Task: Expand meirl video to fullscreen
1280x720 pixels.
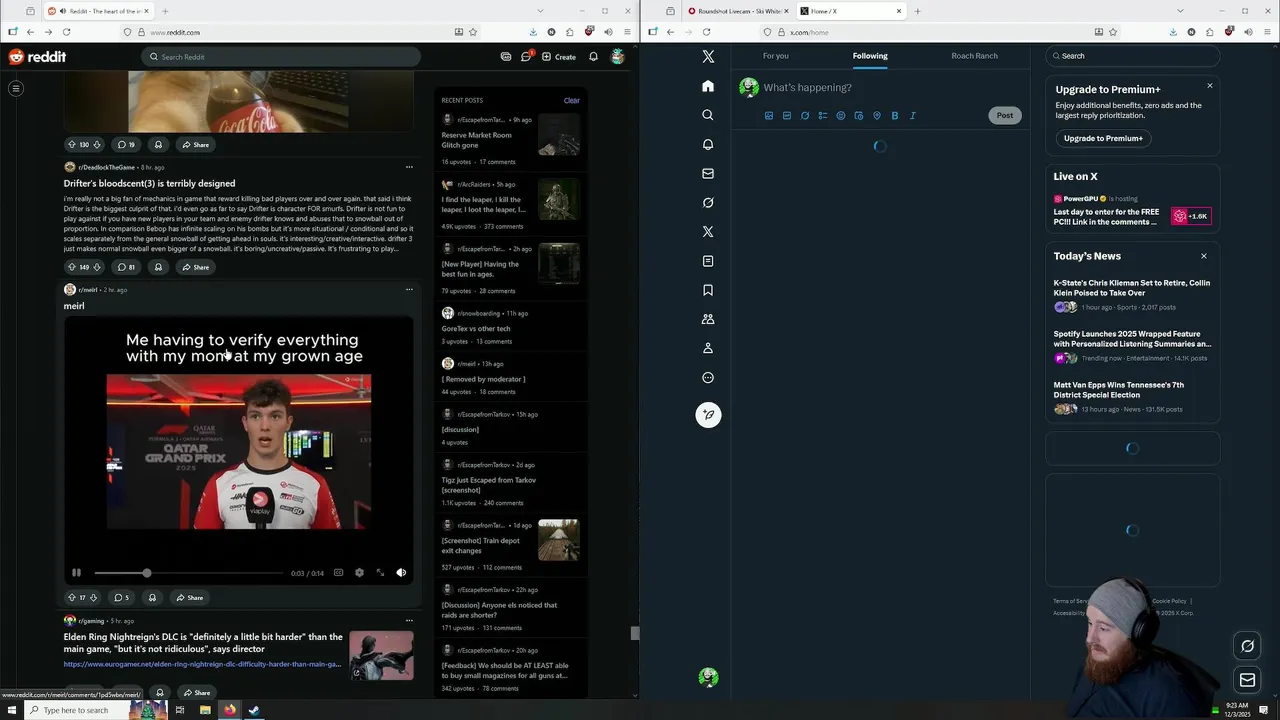Action: click(380, 573)
